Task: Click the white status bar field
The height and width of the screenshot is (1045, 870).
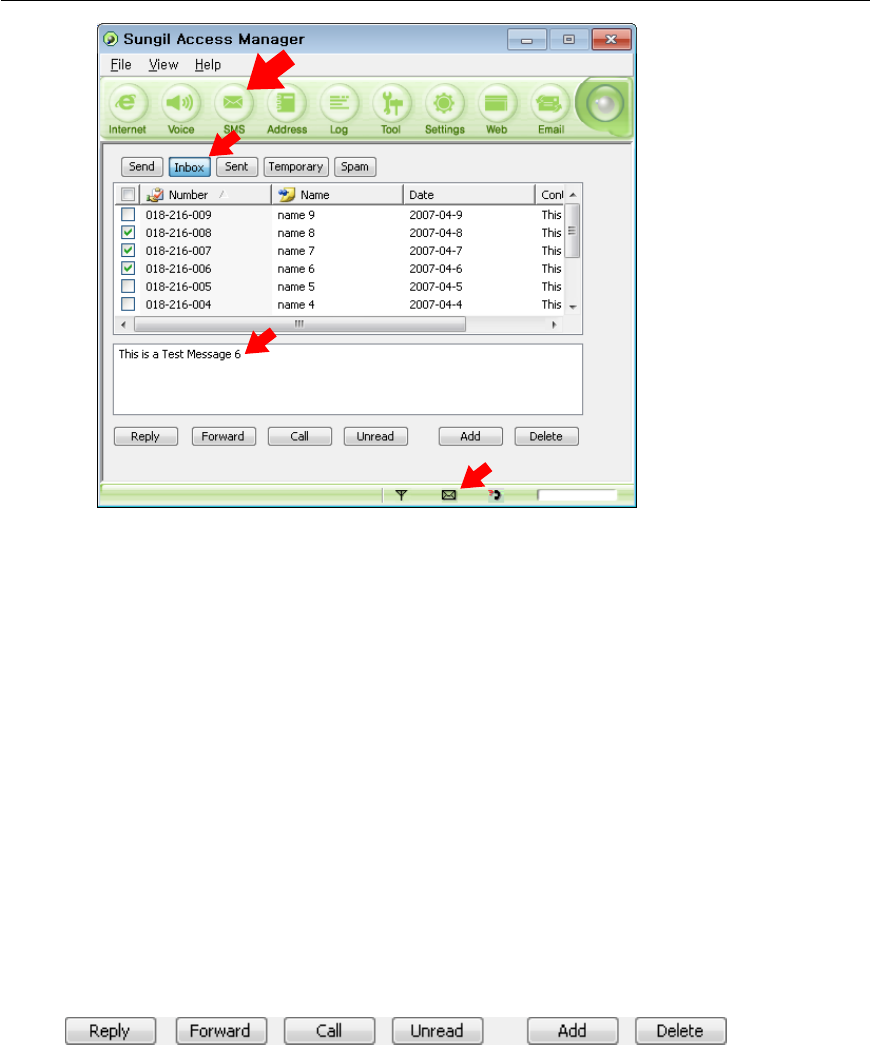Action: tap(577, 495)
